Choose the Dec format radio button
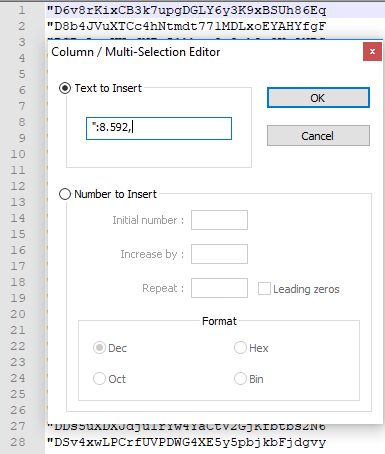This screenshot has height=454, width=385. (99, 348)
